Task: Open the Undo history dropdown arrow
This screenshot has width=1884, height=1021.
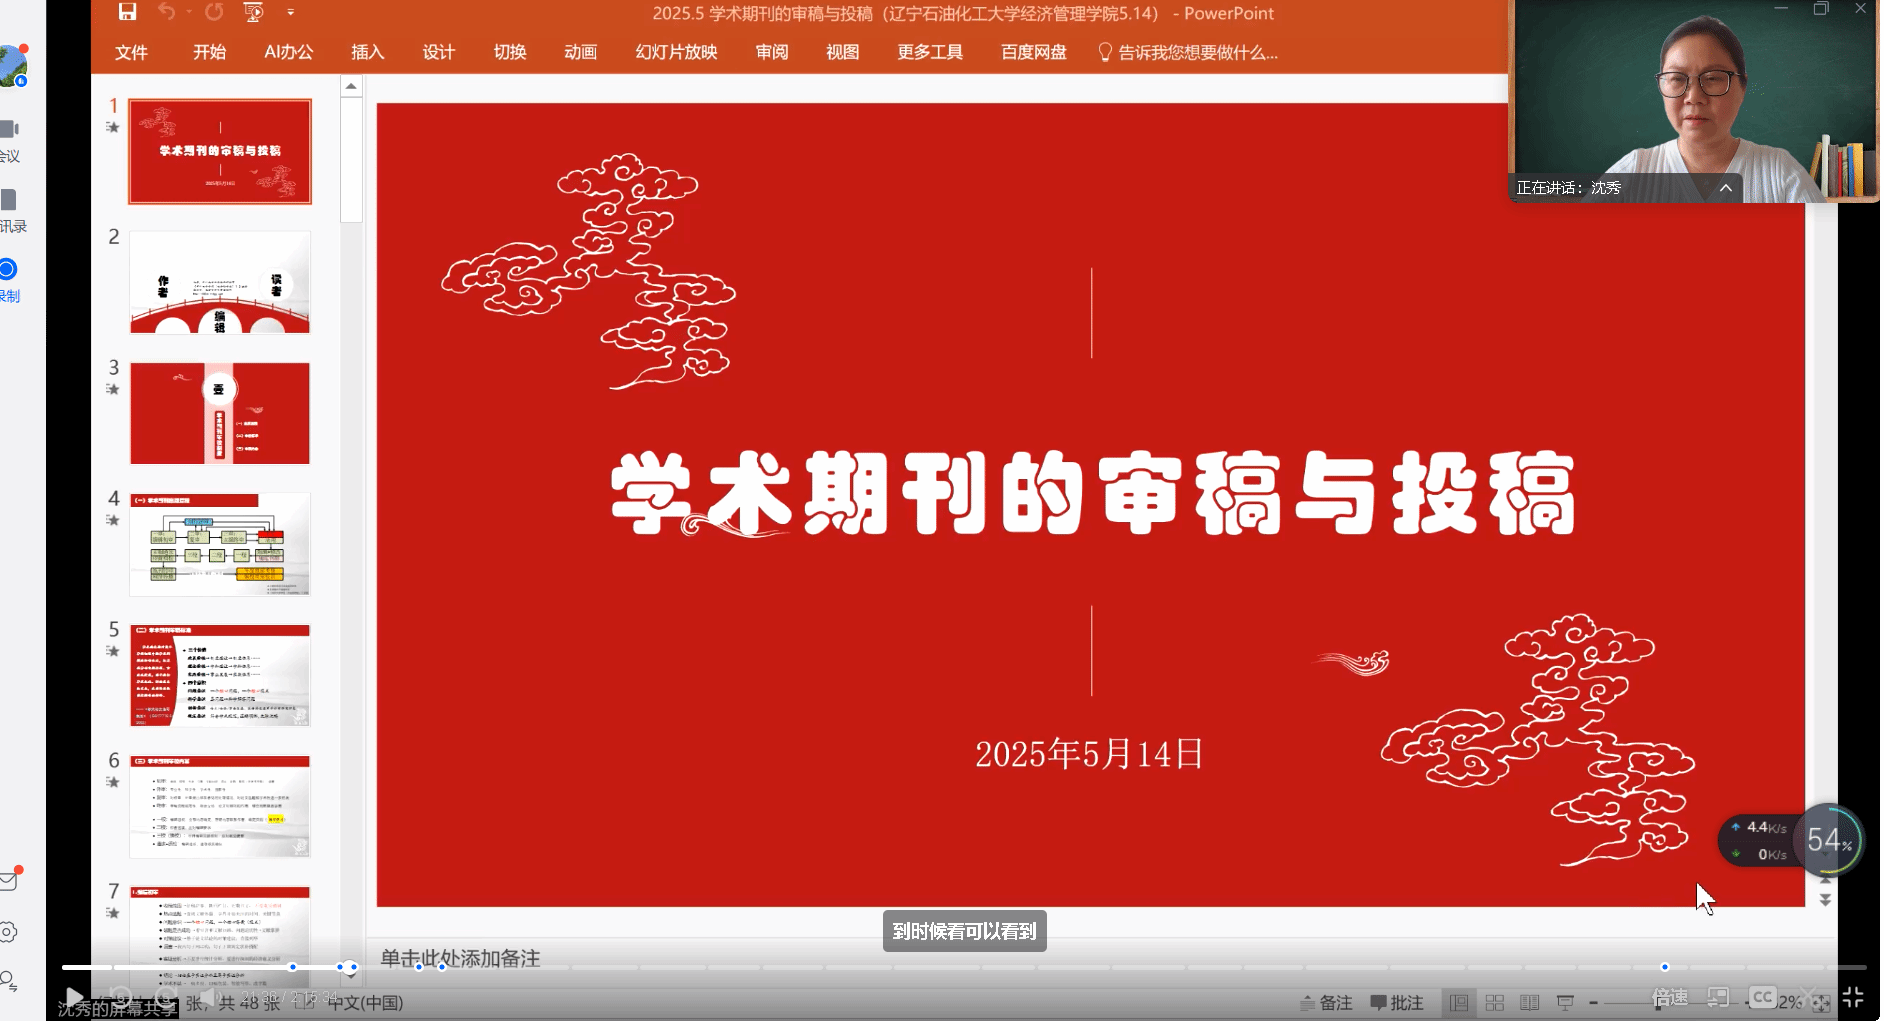Action: point(188,13)
